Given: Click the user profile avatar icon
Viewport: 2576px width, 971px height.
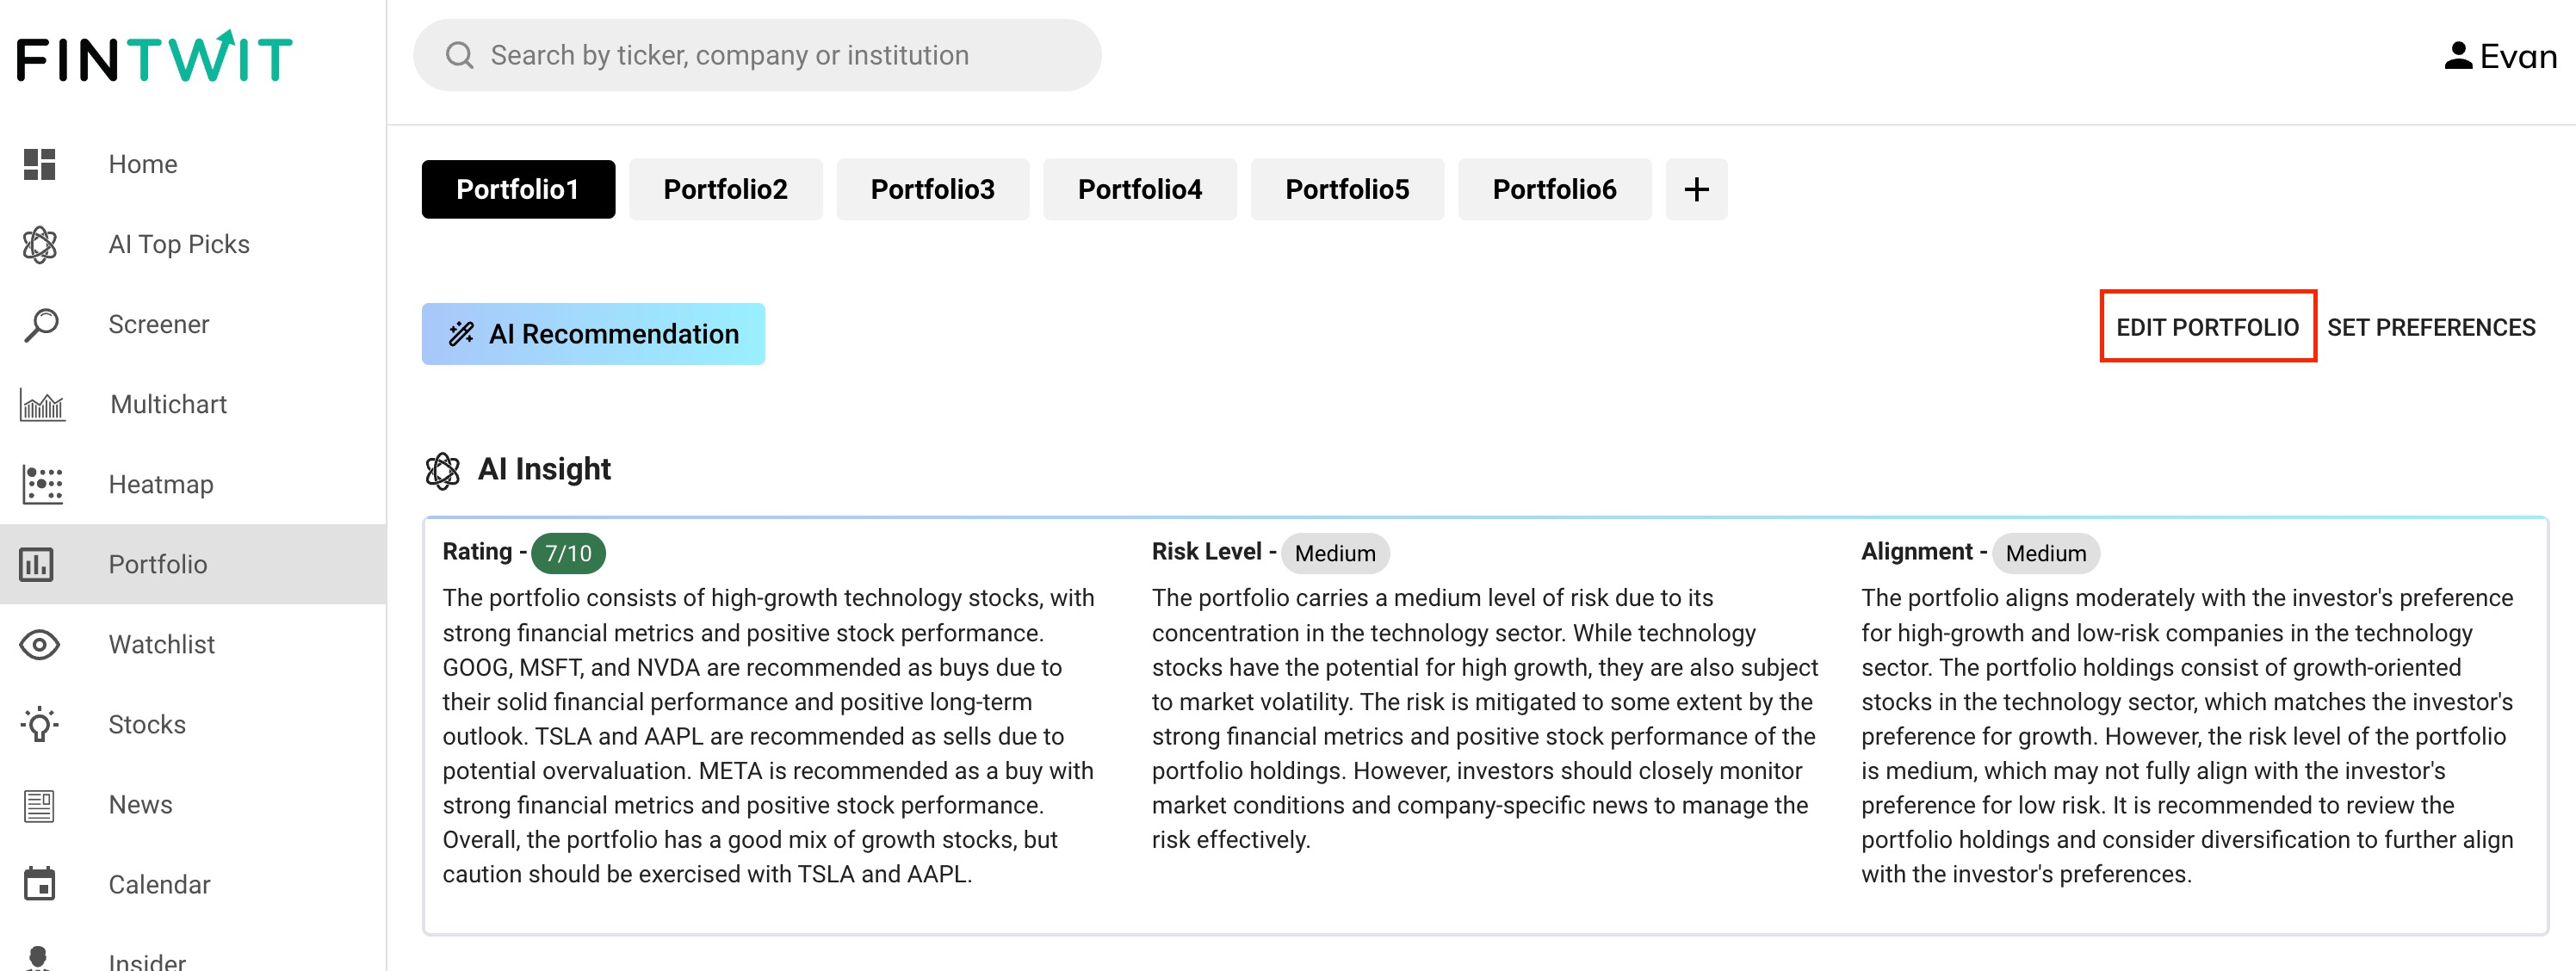Looking at the screenshot, I should (2458, 56).
